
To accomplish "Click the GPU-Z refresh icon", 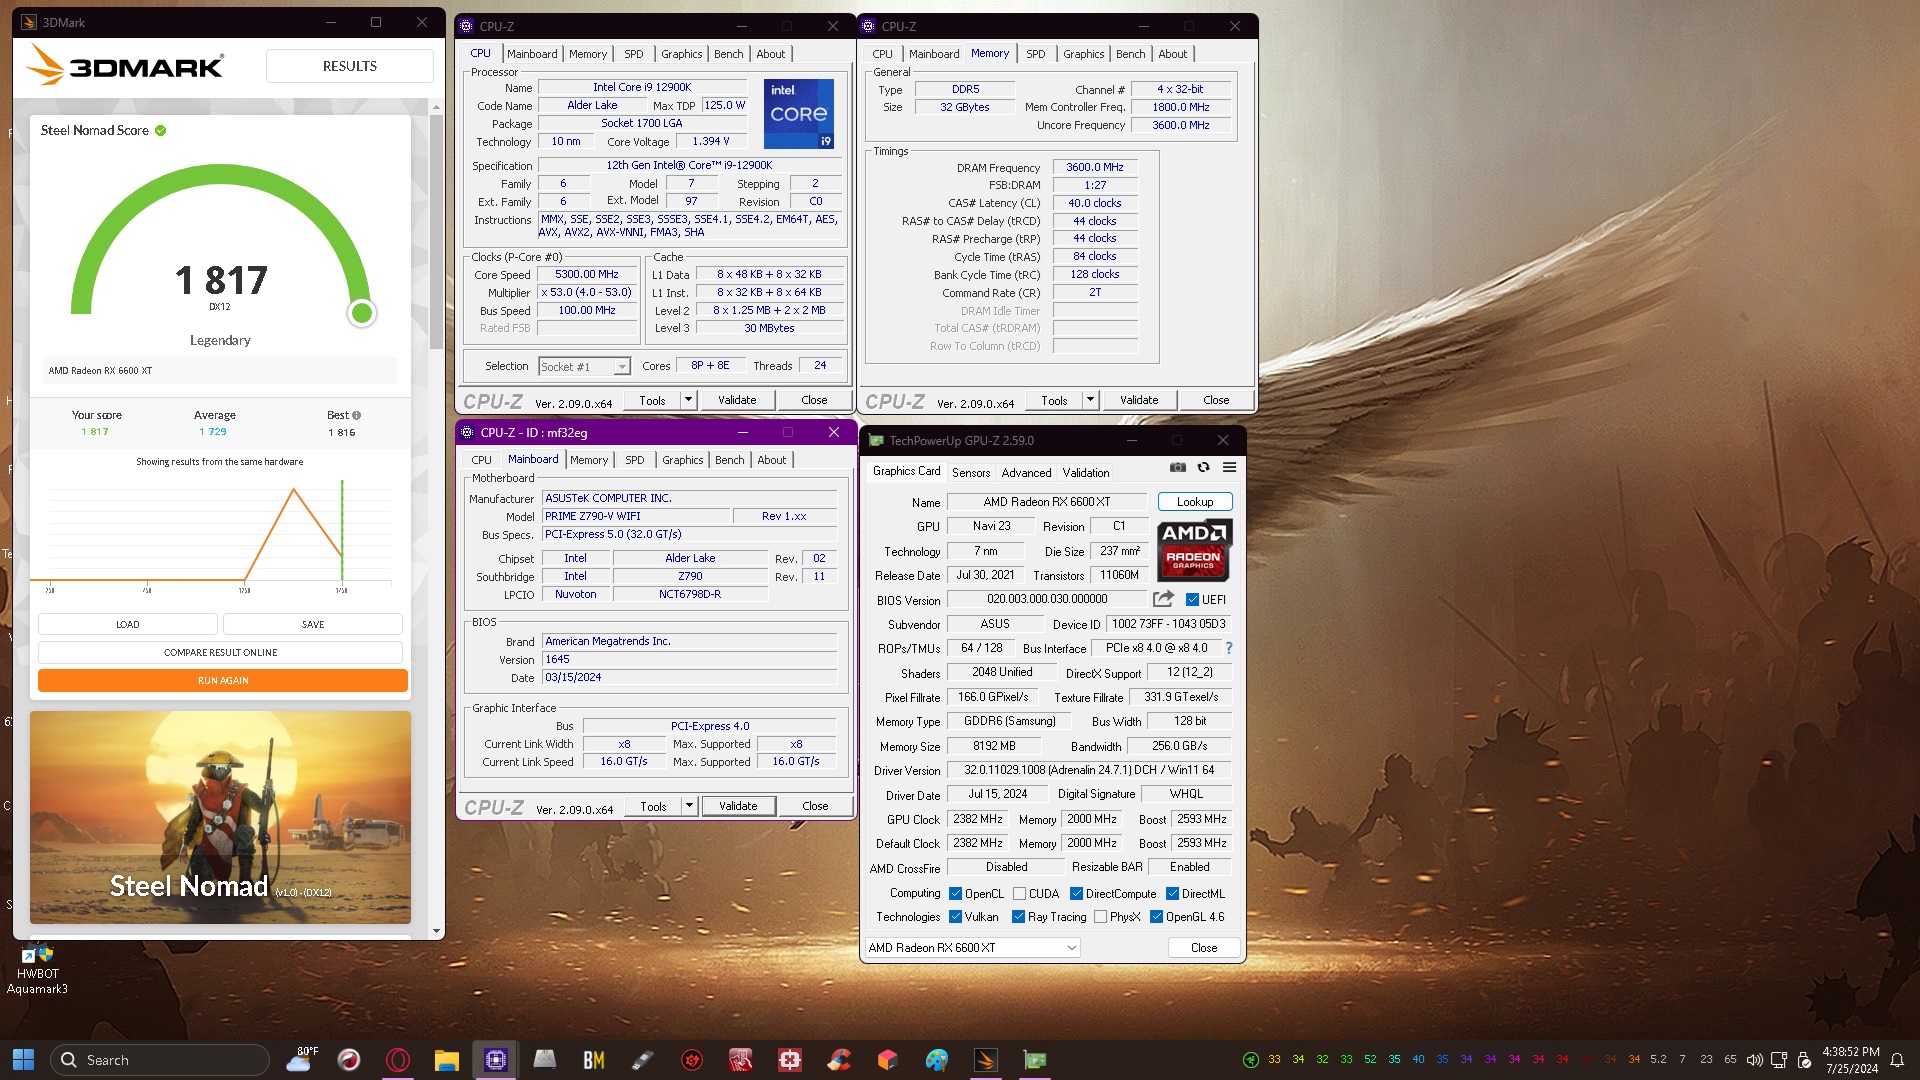I will pyautogui.click(x=1204, y=467).
